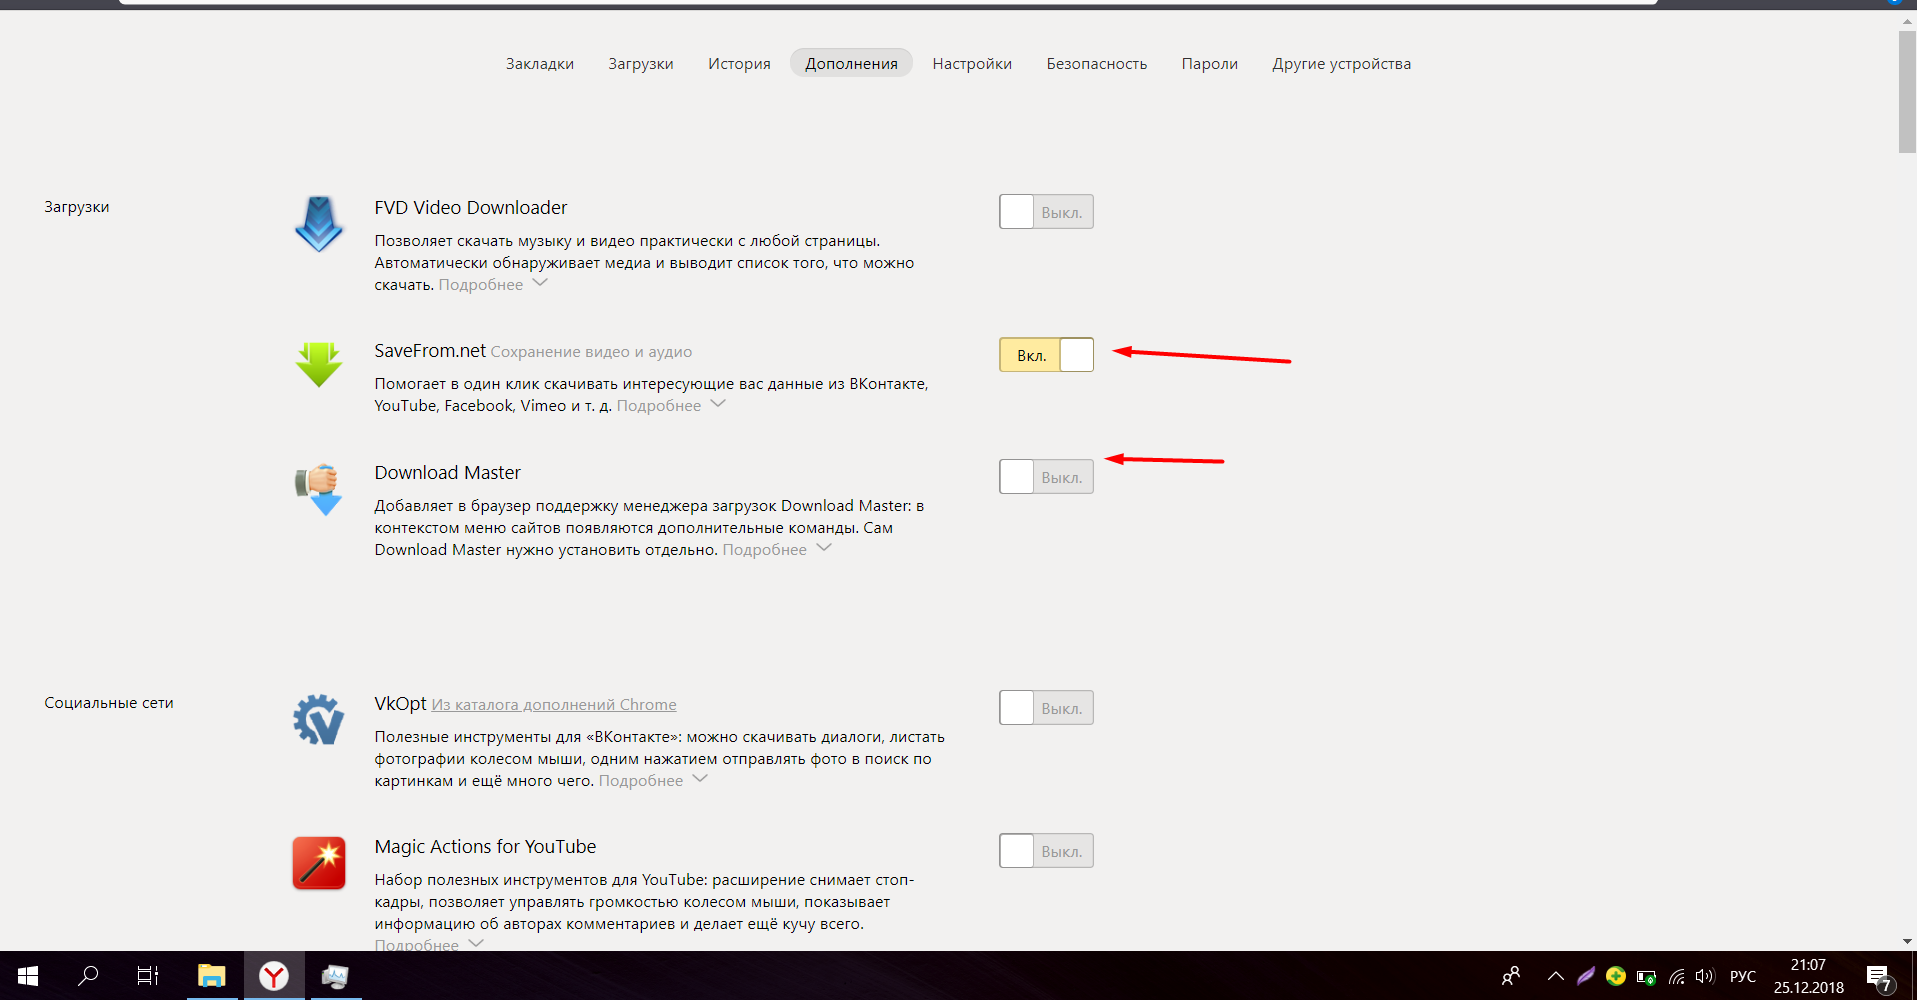Open File Explorer from the taskbar
The width and height of the screenshot is (1917, 1000).
pos(211,976)
